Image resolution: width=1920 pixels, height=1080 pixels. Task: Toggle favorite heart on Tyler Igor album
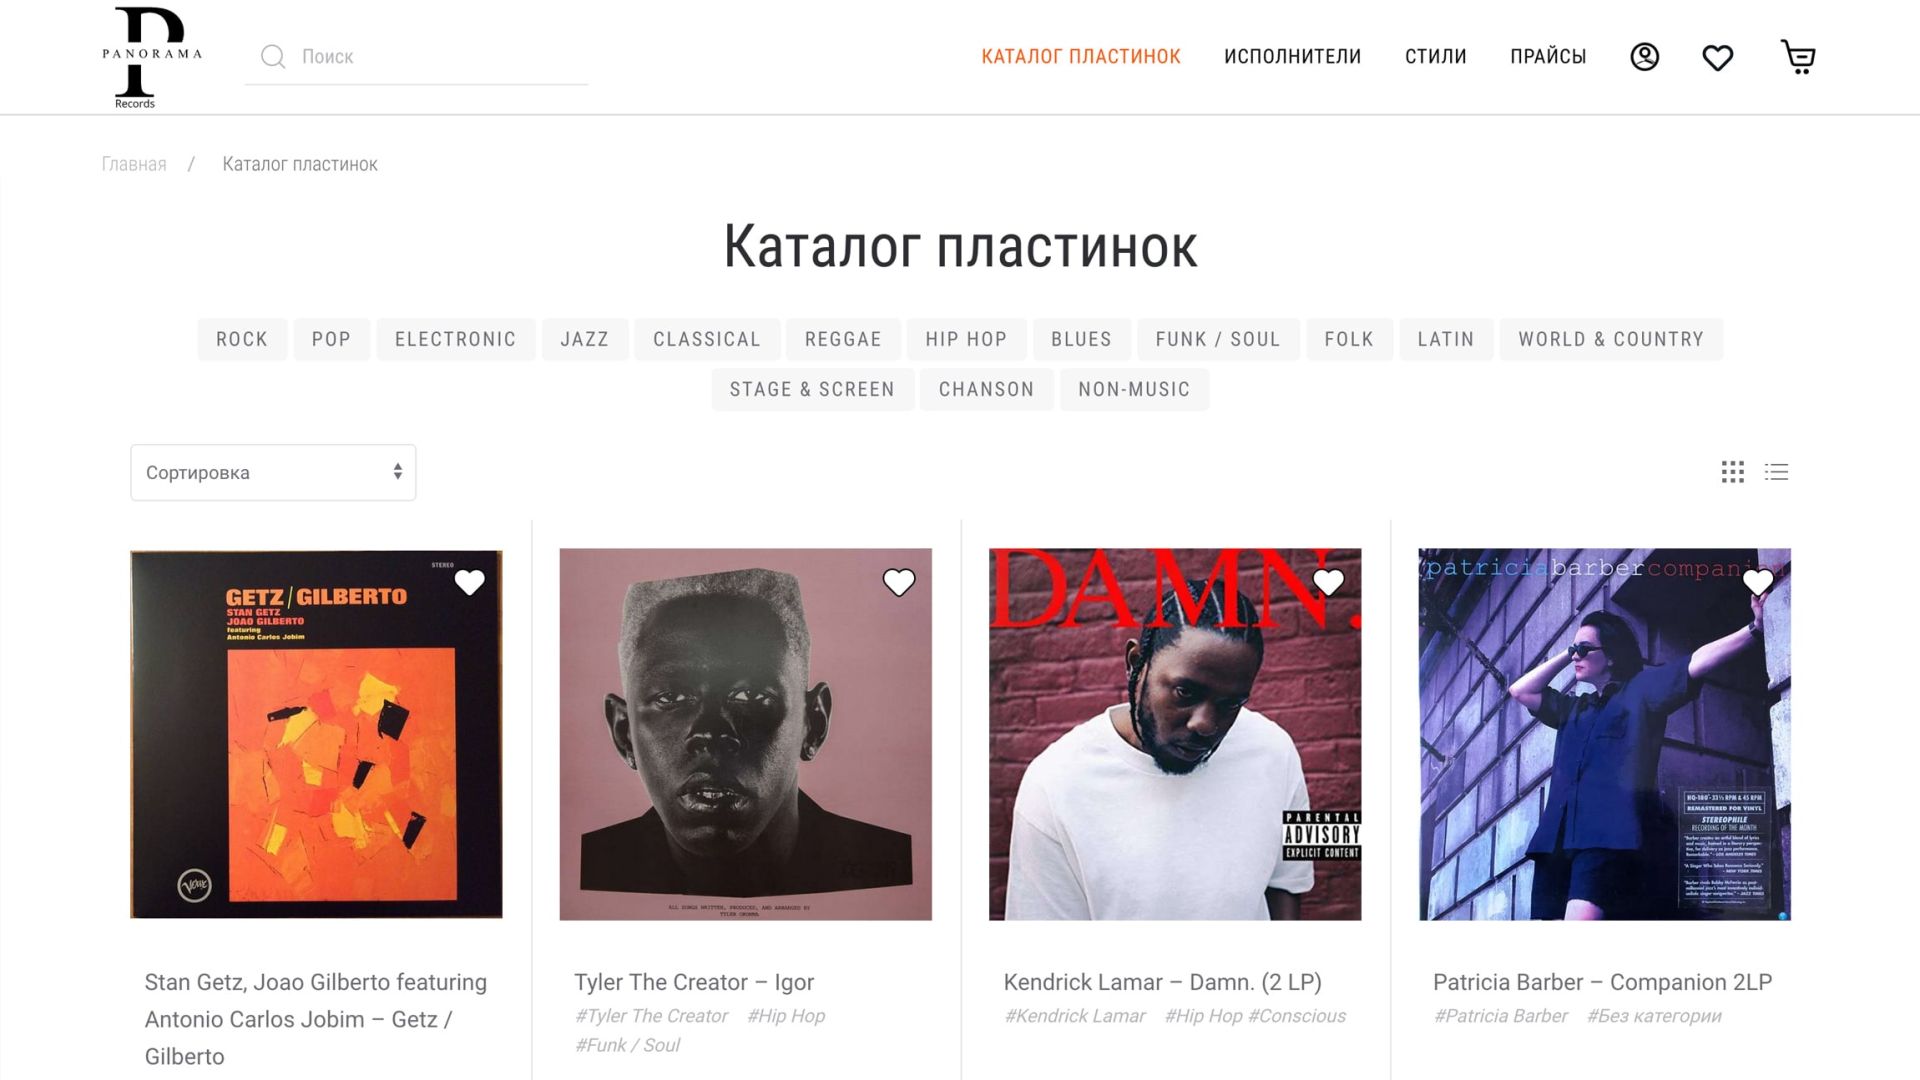898,582
